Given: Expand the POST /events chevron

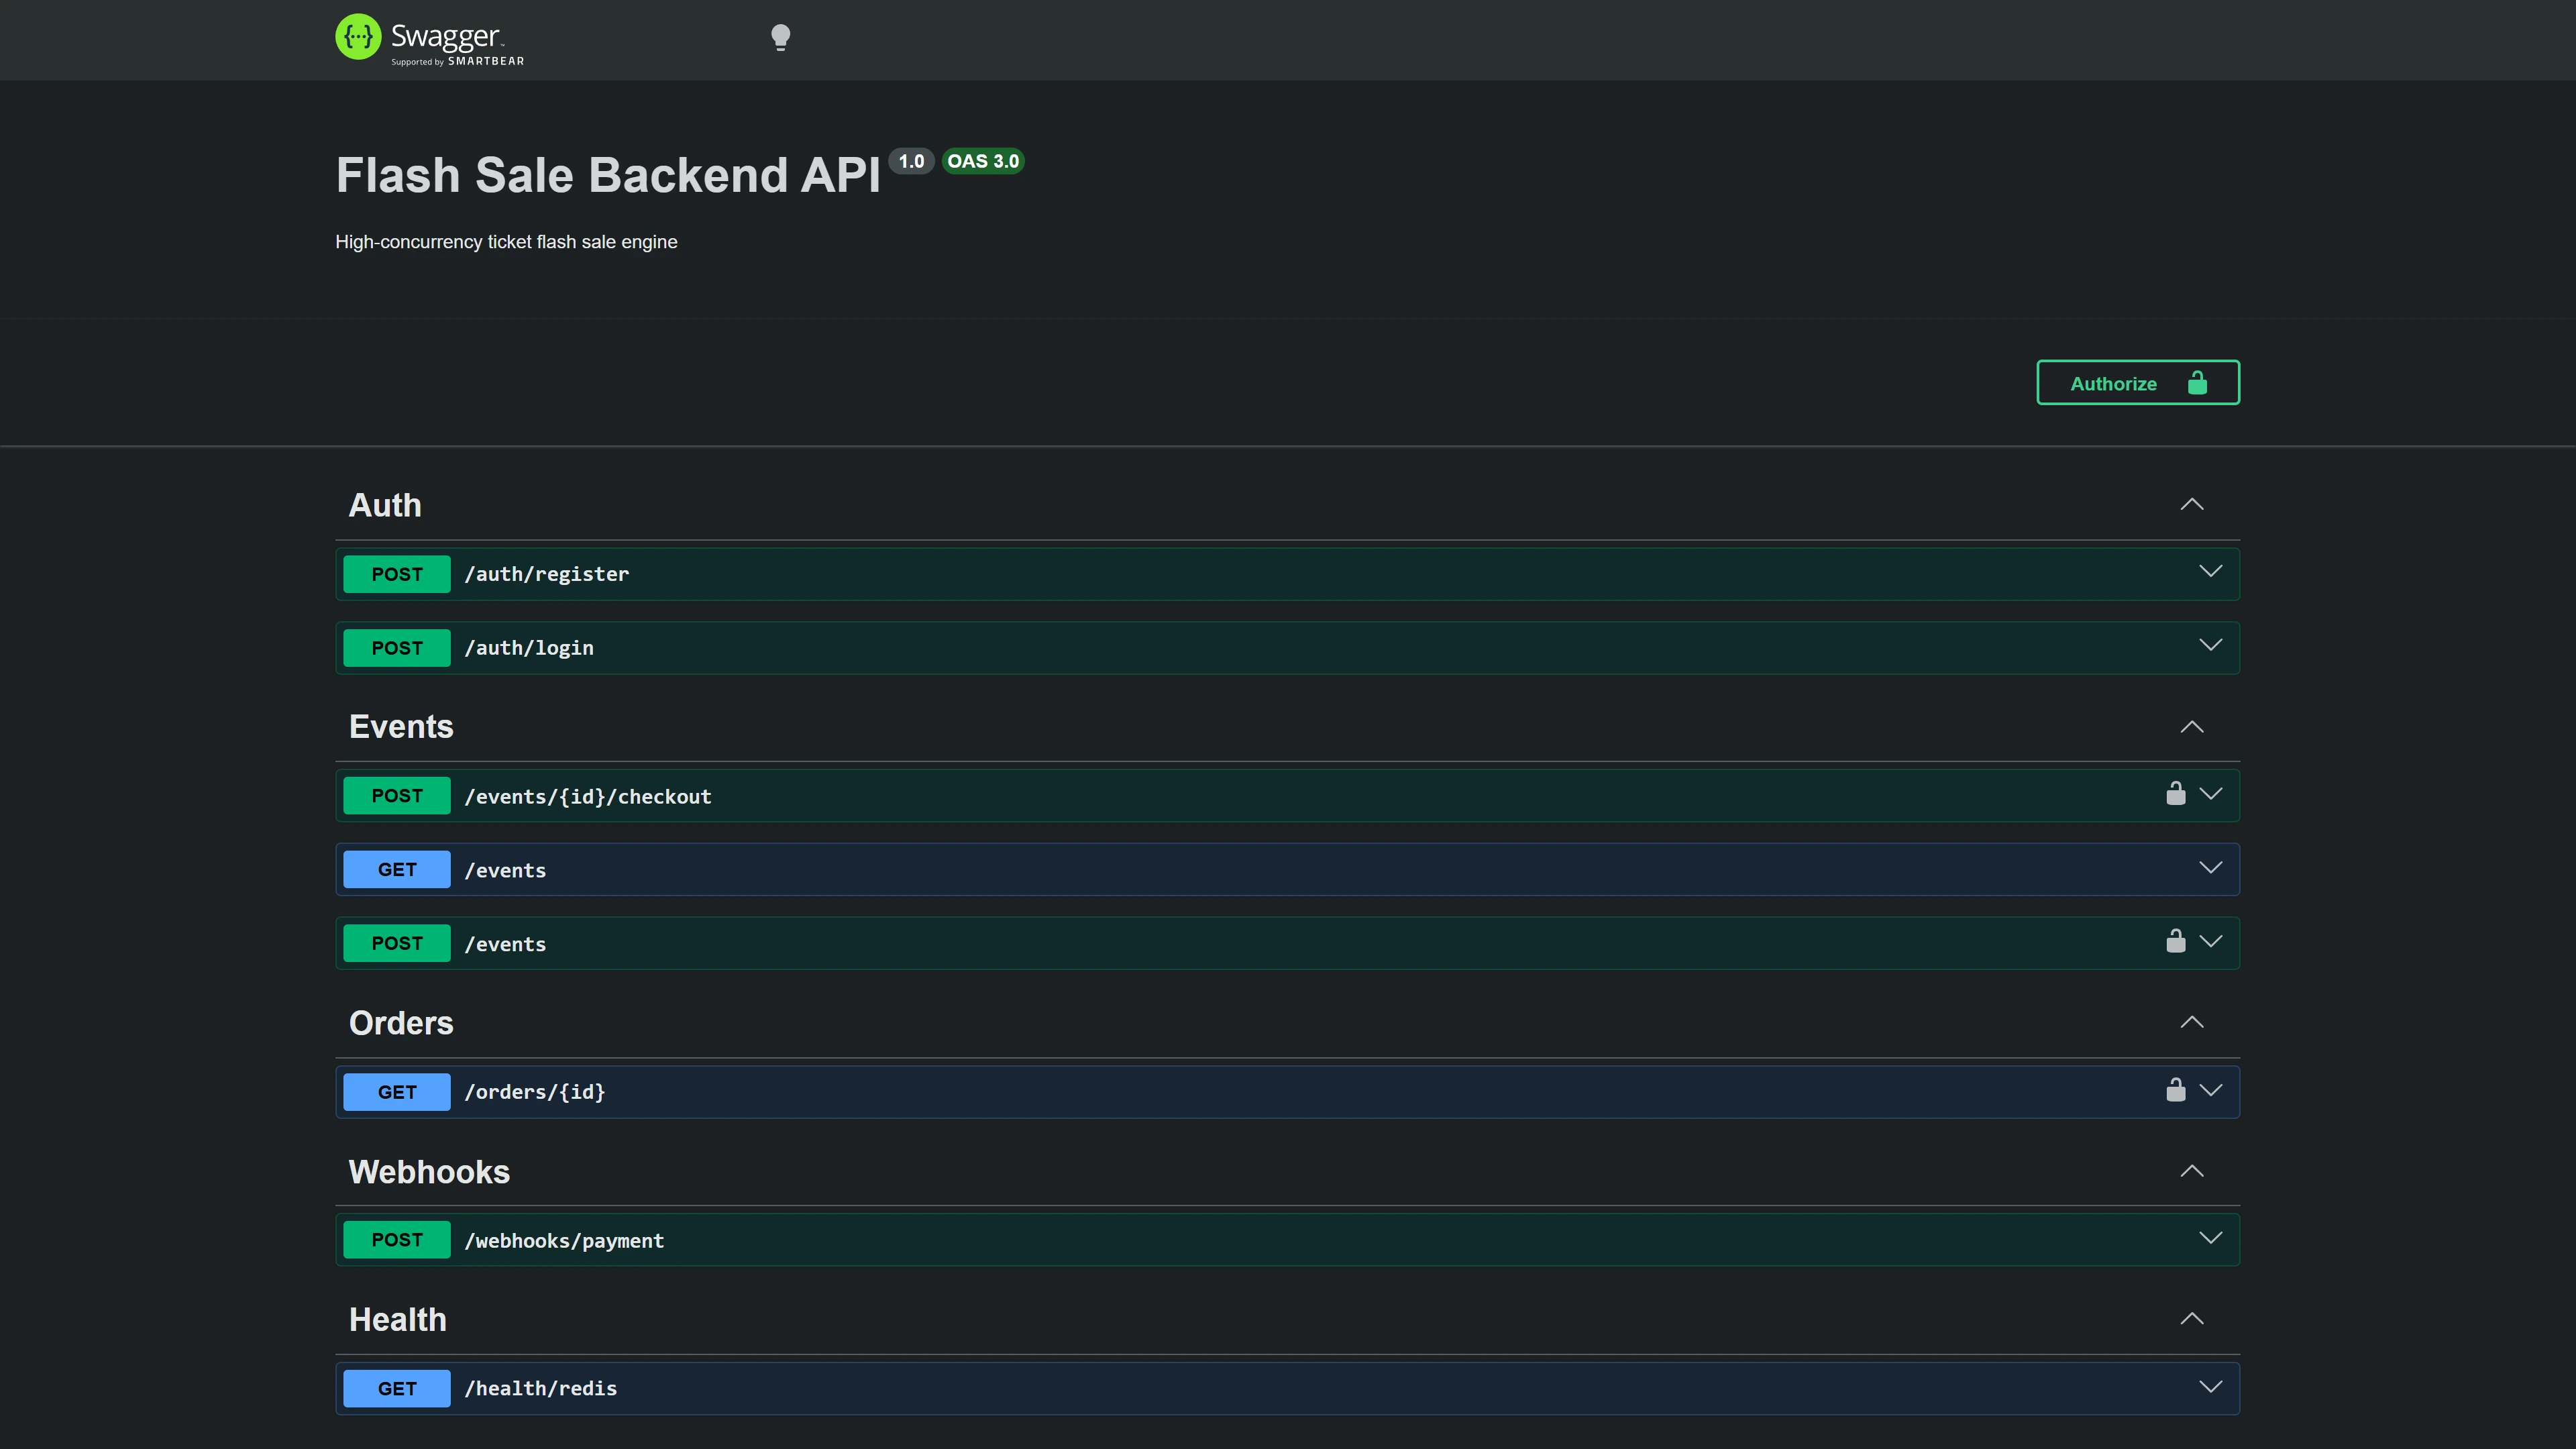Looking at the screenshot, I should 2211,942.
